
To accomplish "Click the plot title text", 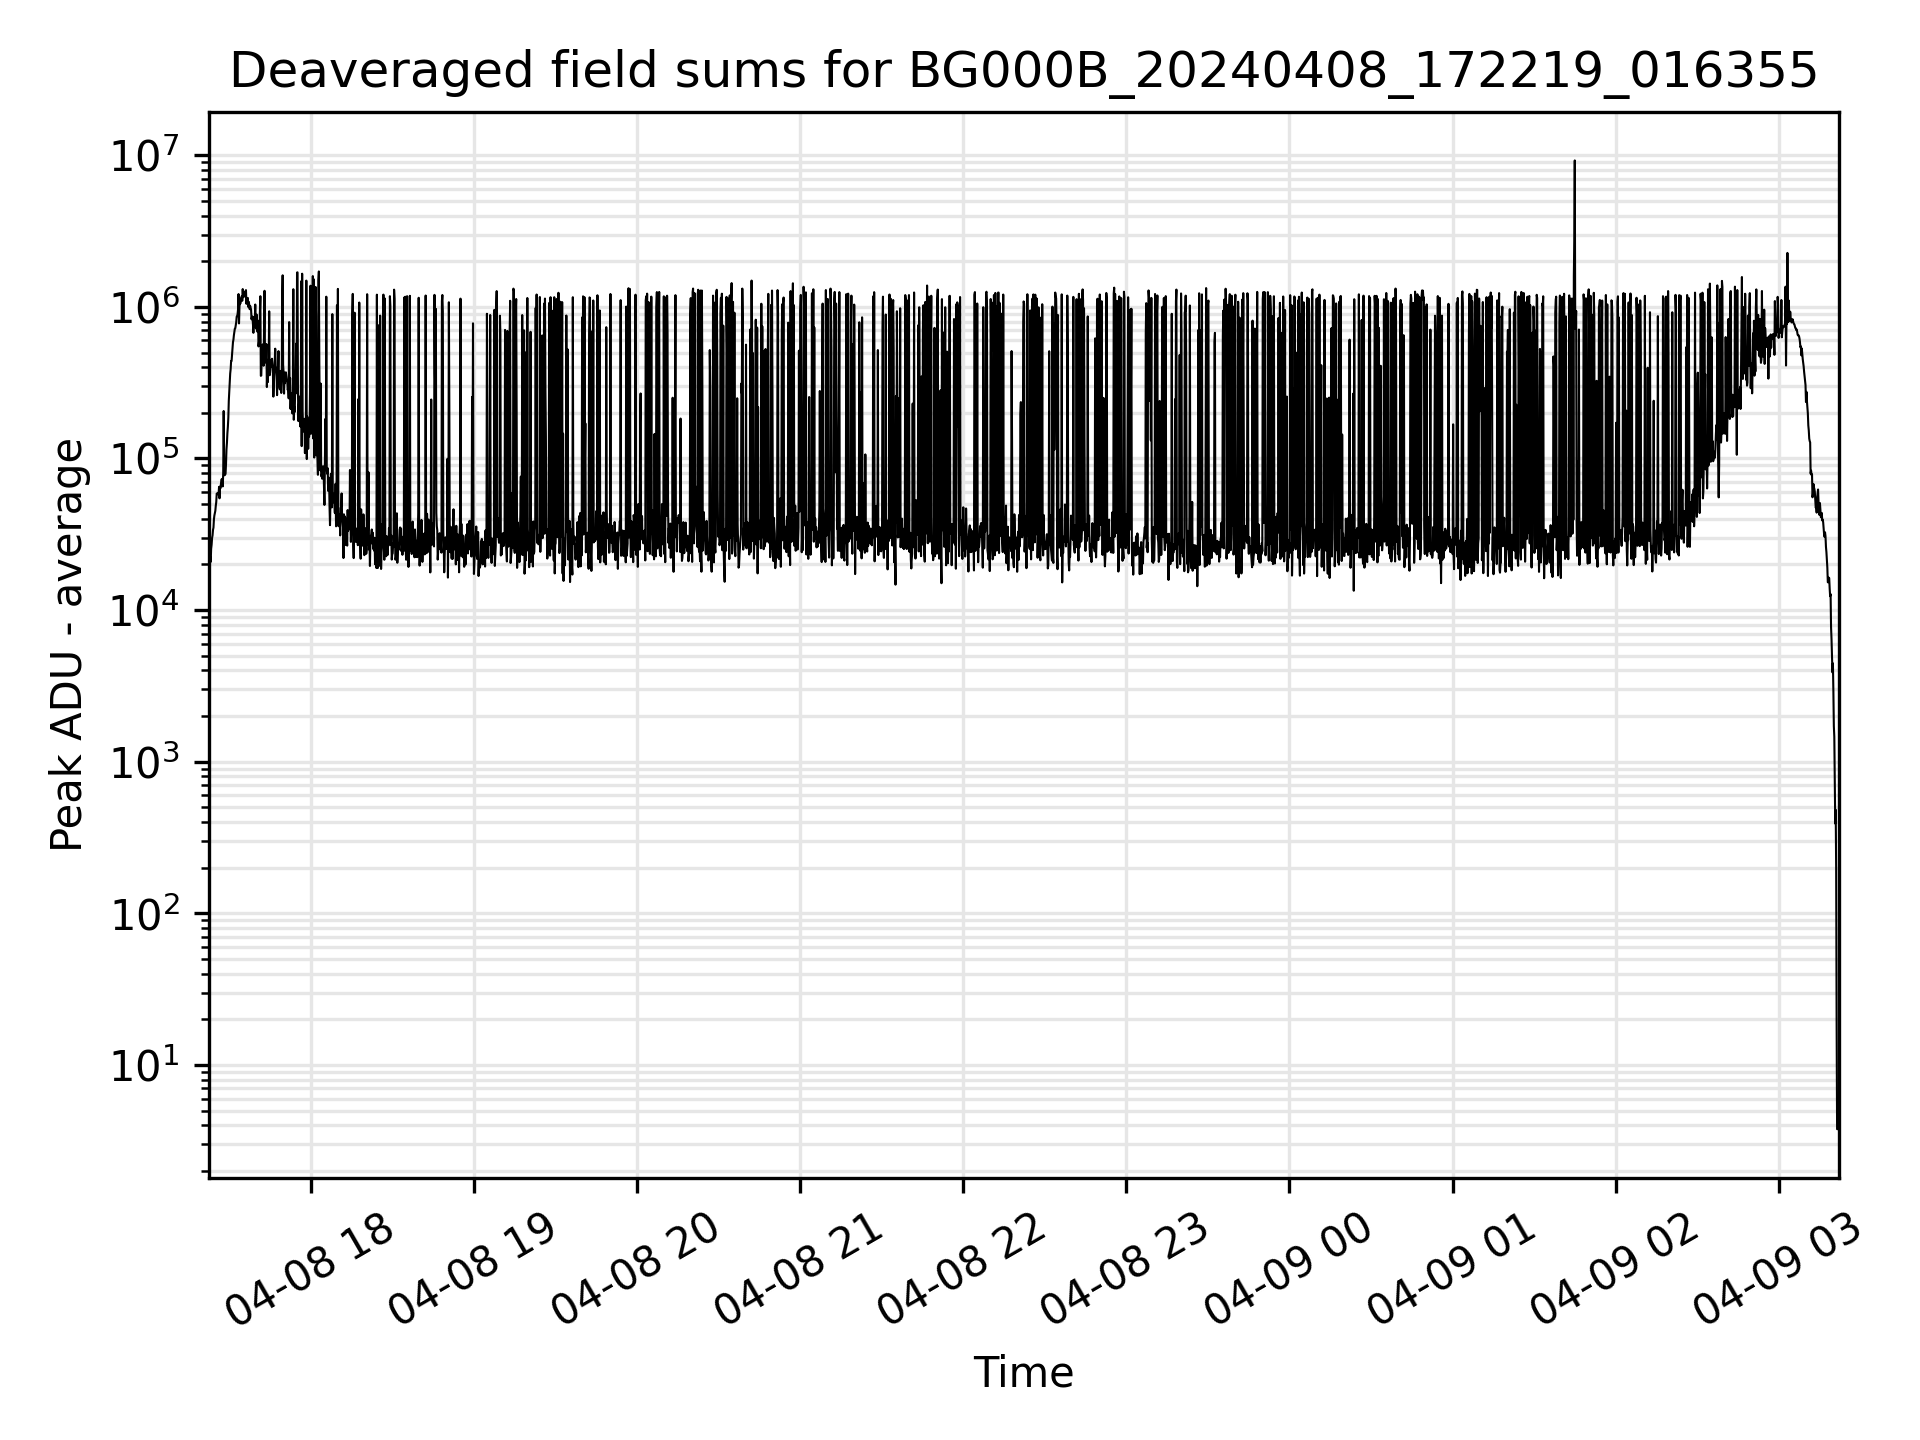I will (x=1023, y=71).
